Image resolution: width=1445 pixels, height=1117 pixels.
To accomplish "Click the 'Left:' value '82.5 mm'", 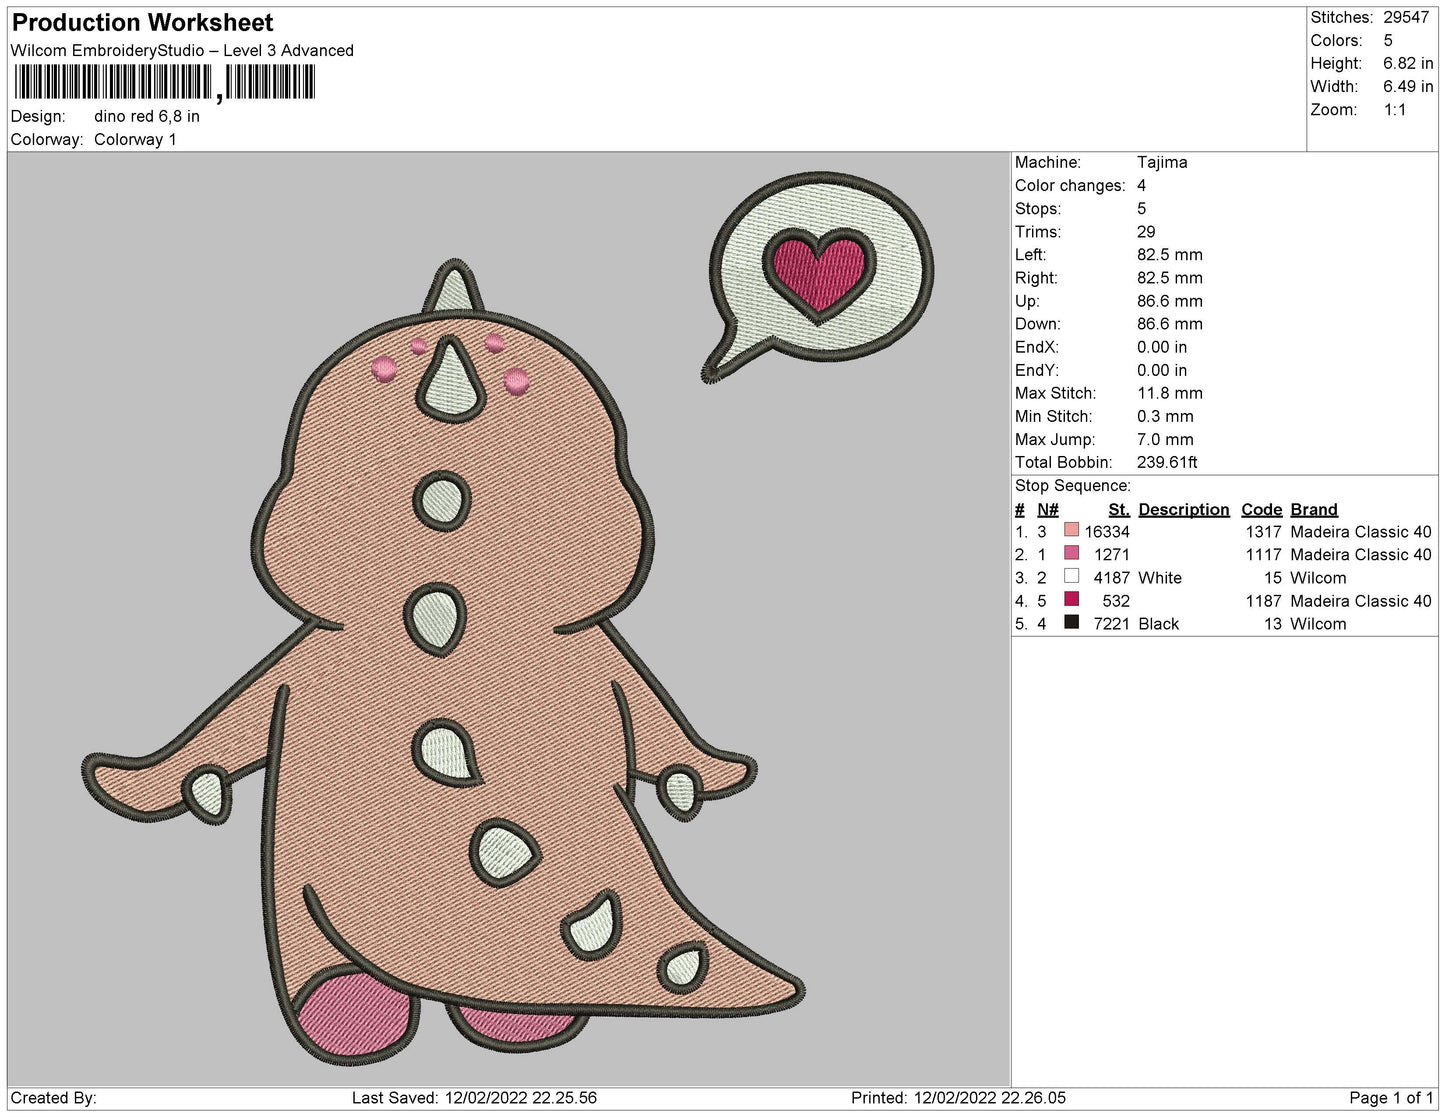I will pyautogui.click(x=1170, y=255).
